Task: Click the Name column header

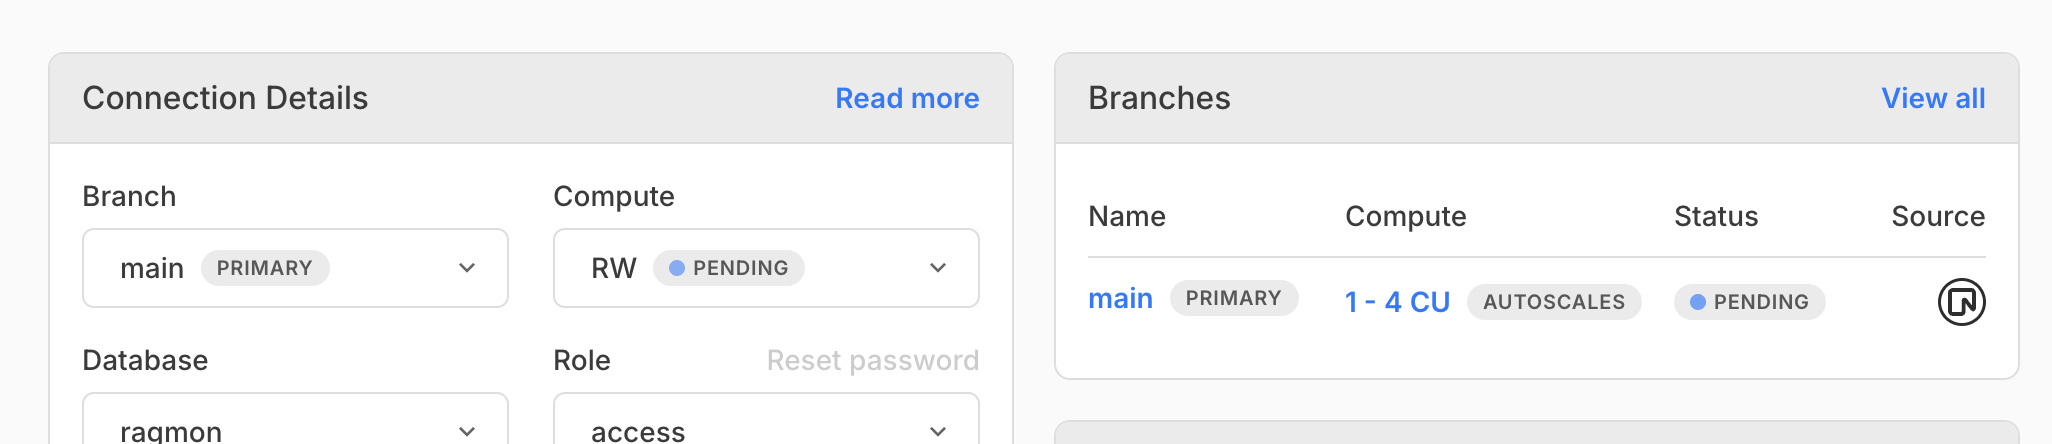Action: [x=1127, y=216]
